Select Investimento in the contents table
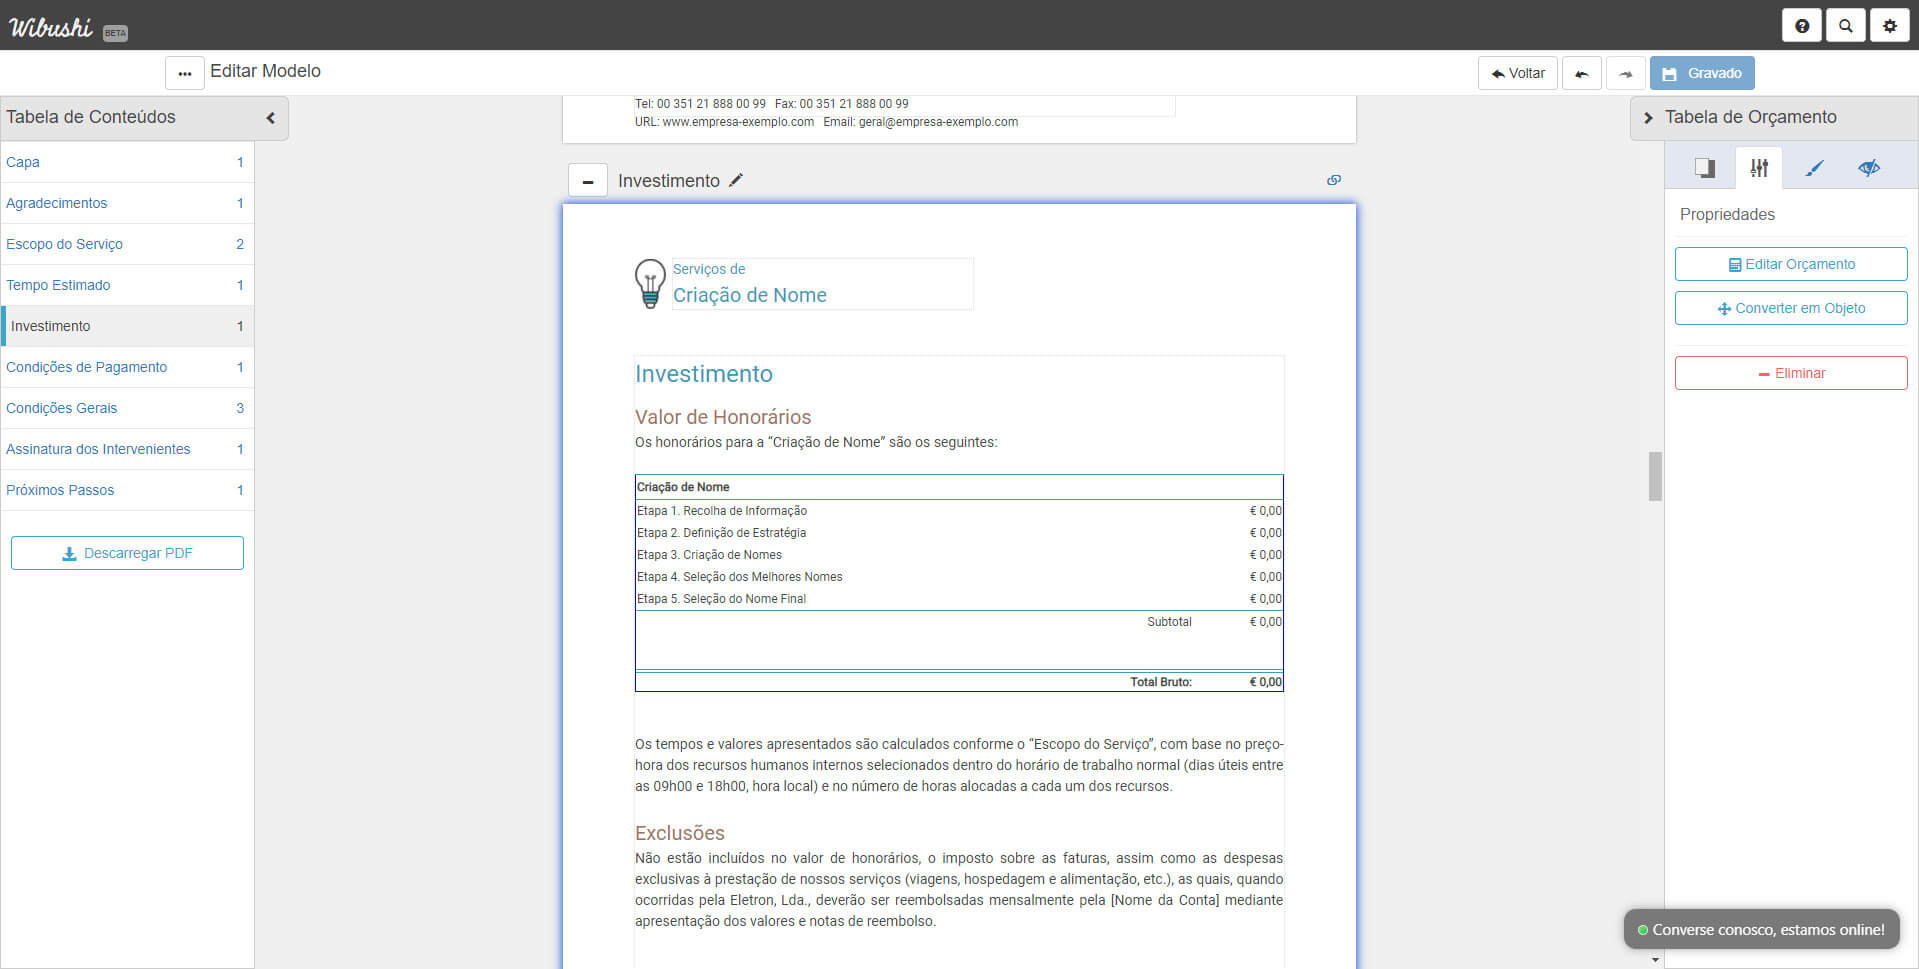Image resolution: width=1919 pixels, height=969 pixels. click(x=127, y=326)
